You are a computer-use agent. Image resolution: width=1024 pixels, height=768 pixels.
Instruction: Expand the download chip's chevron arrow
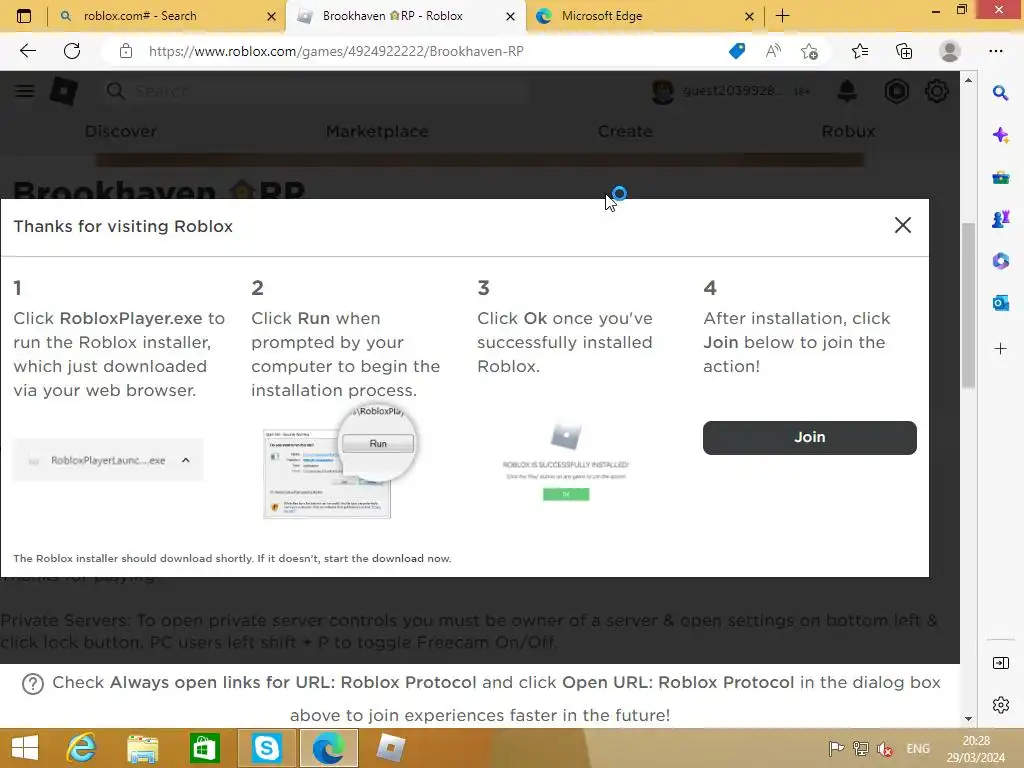click(x=185, y=460)
